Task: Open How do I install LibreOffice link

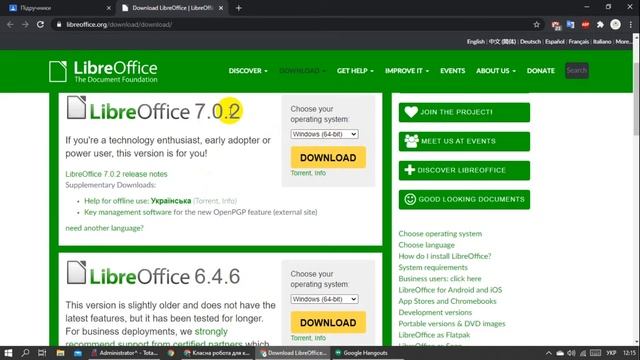Action: click(x=445, y=256)
